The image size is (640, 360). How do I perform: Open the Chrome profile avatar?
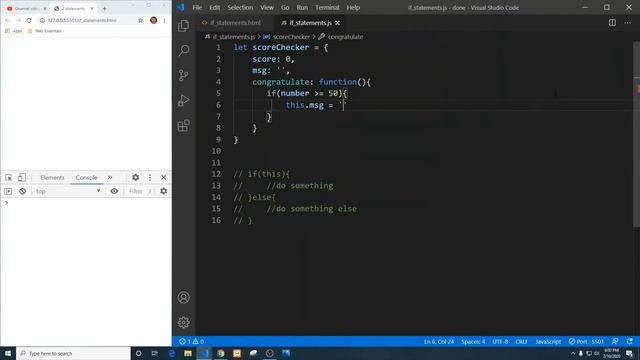(153, 20)
